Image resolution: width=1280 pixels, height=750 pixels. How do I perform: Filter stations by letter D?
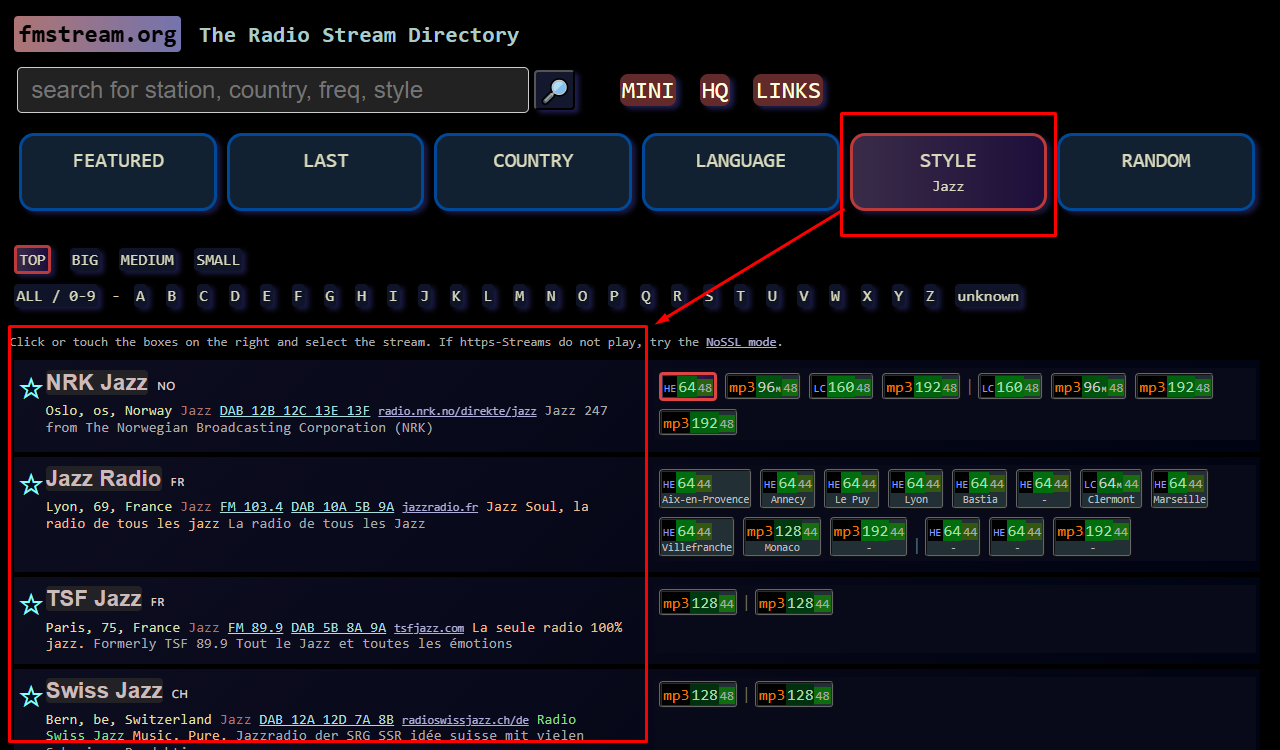click(x=235, y=296)
